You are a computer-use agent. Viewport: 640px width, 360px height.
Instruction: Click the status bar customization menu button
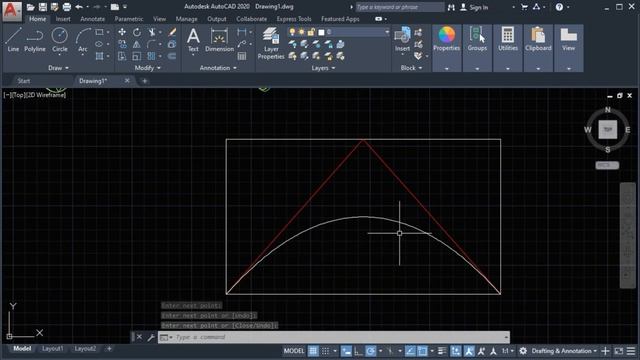click(x=631, y=351)
